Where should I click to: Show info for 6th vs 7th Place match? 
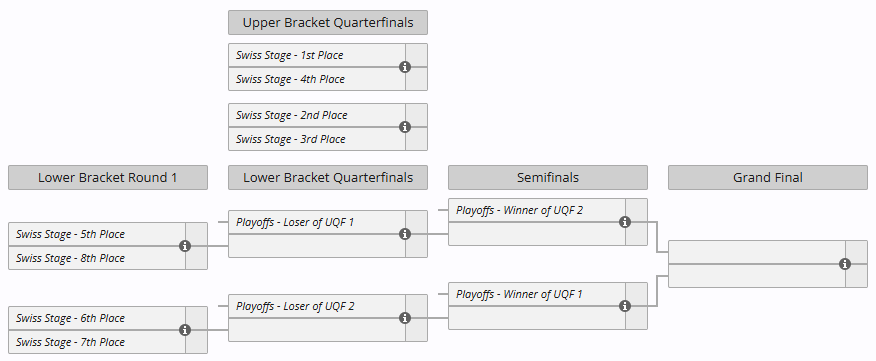pyautogui.click(x=185, y=330)
